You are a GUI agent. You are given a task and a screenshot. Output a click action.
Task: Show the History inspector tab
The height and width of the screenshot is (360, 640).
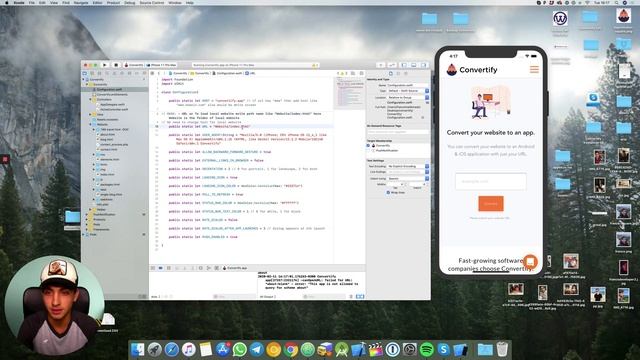398,73
